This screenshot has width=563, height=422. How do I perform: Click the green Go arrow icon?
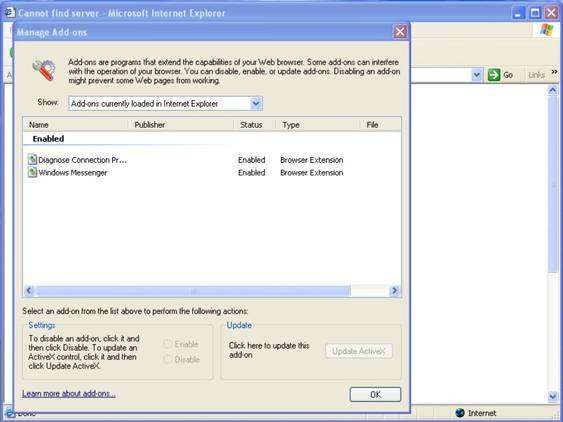tap(494, 75)
